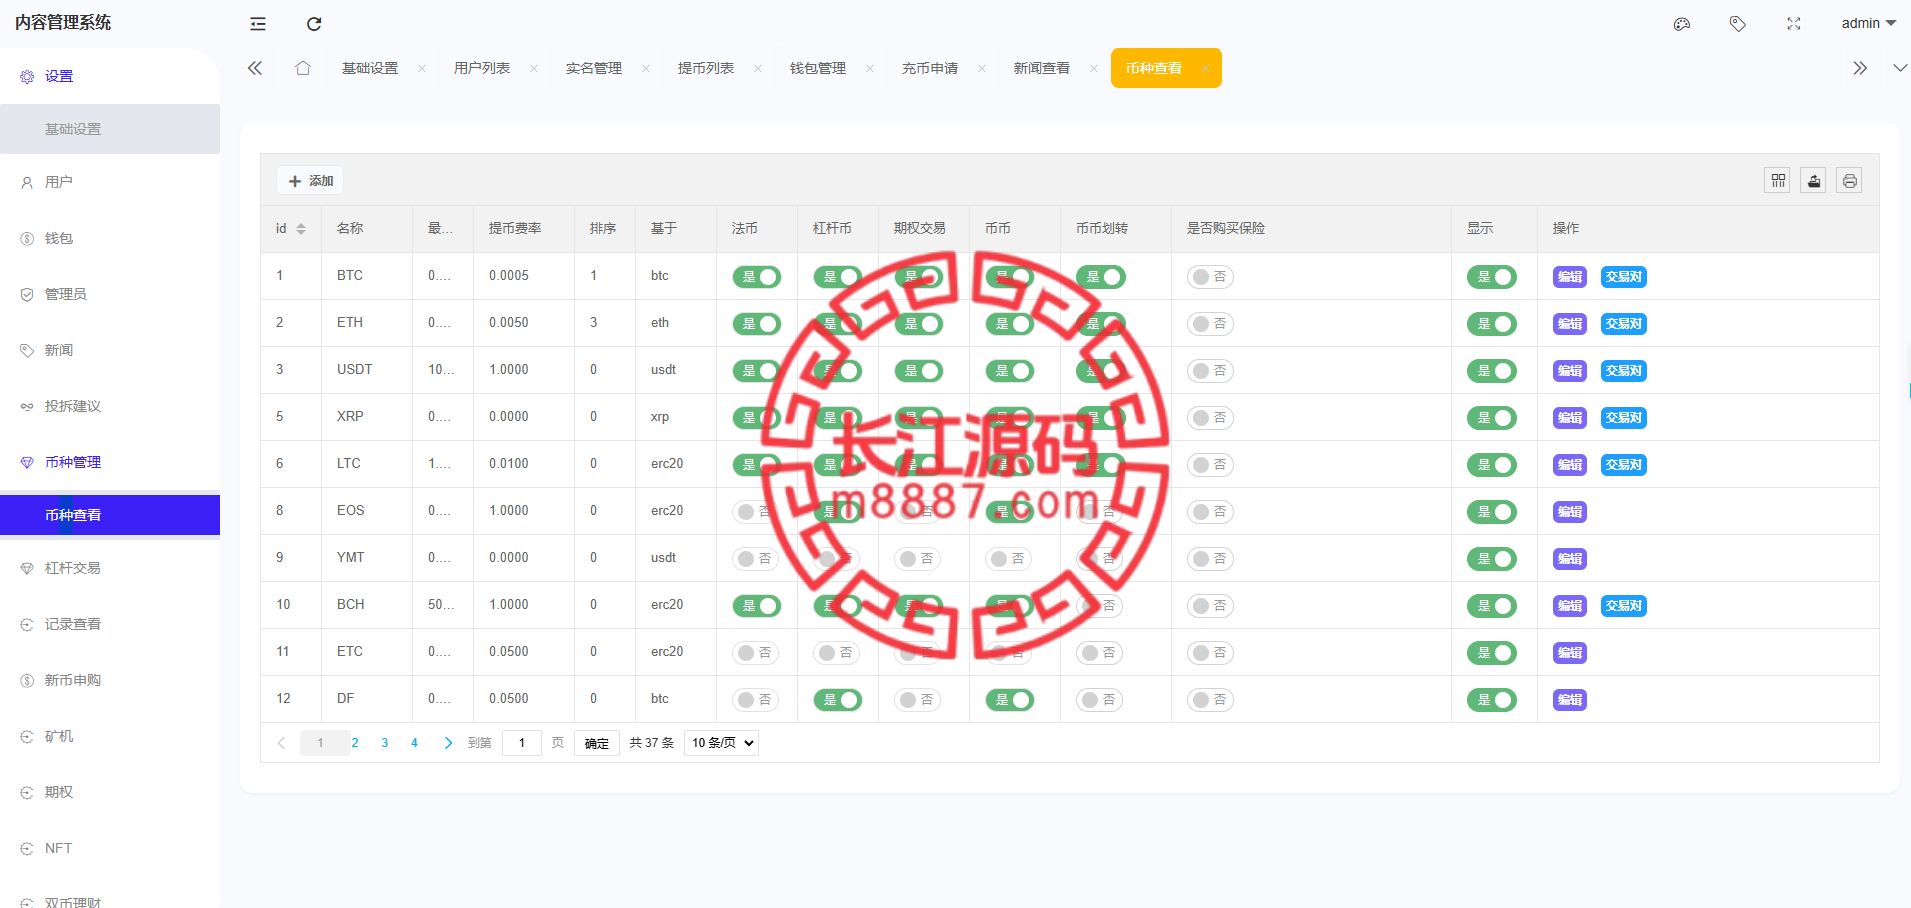Expand 记录查看 sidebar menu

coord(110,624)
